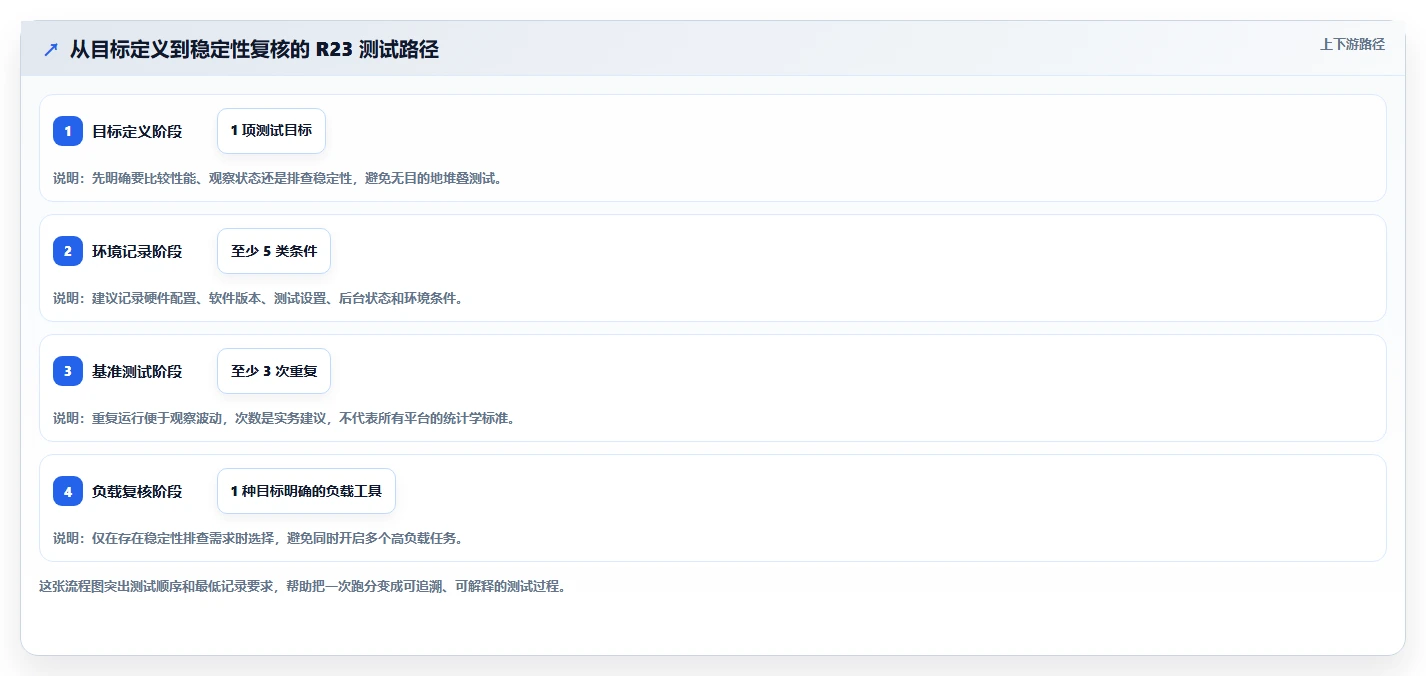
Task: Click the 上下游路径 label in the header
Action: (x=1352, y=44)
